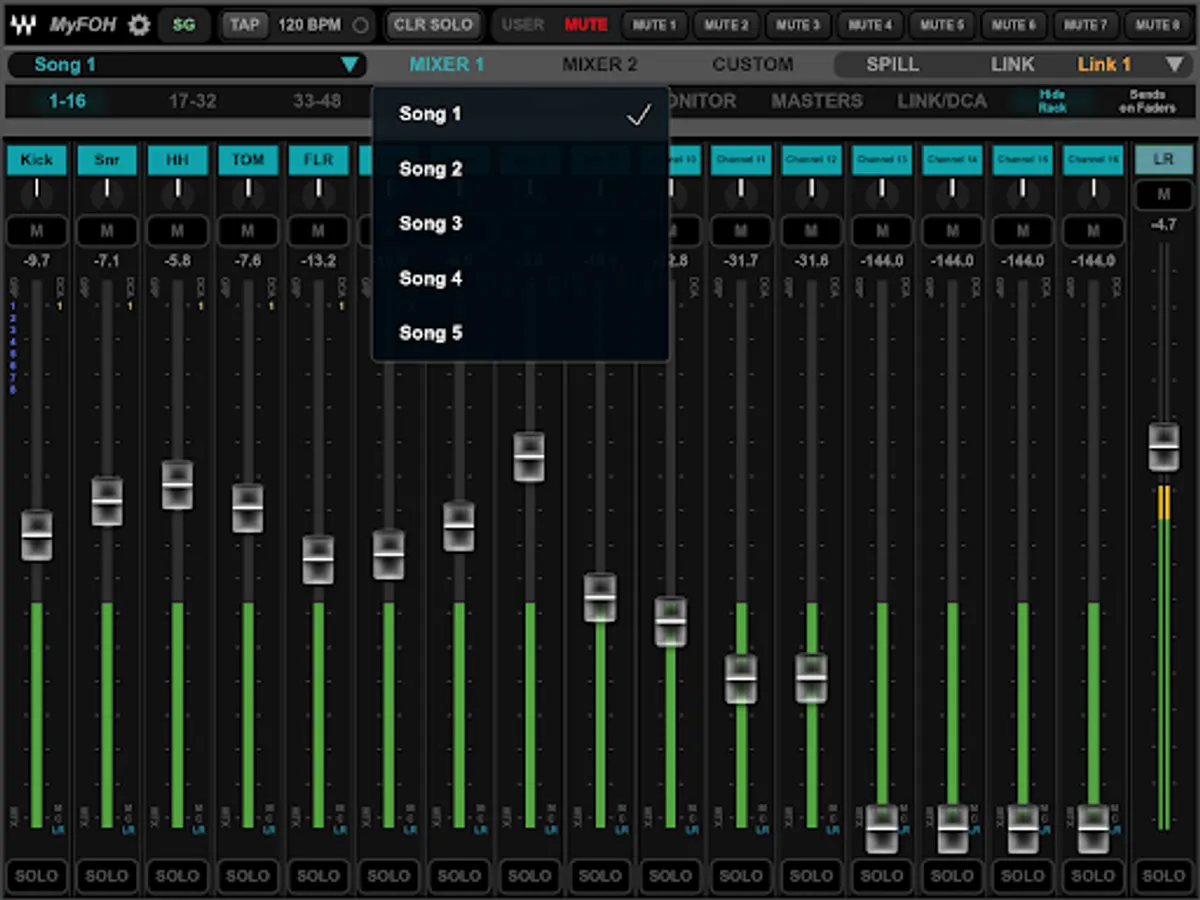Screen dimensions: 1200x900
Task: Solo the Snr channel
Action: [x=107, y=876]
